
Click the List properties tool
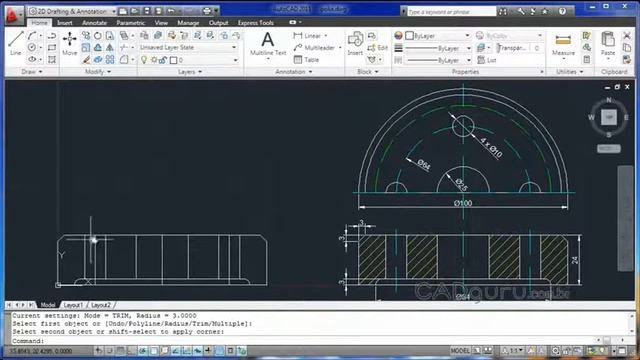pos(487,60)
